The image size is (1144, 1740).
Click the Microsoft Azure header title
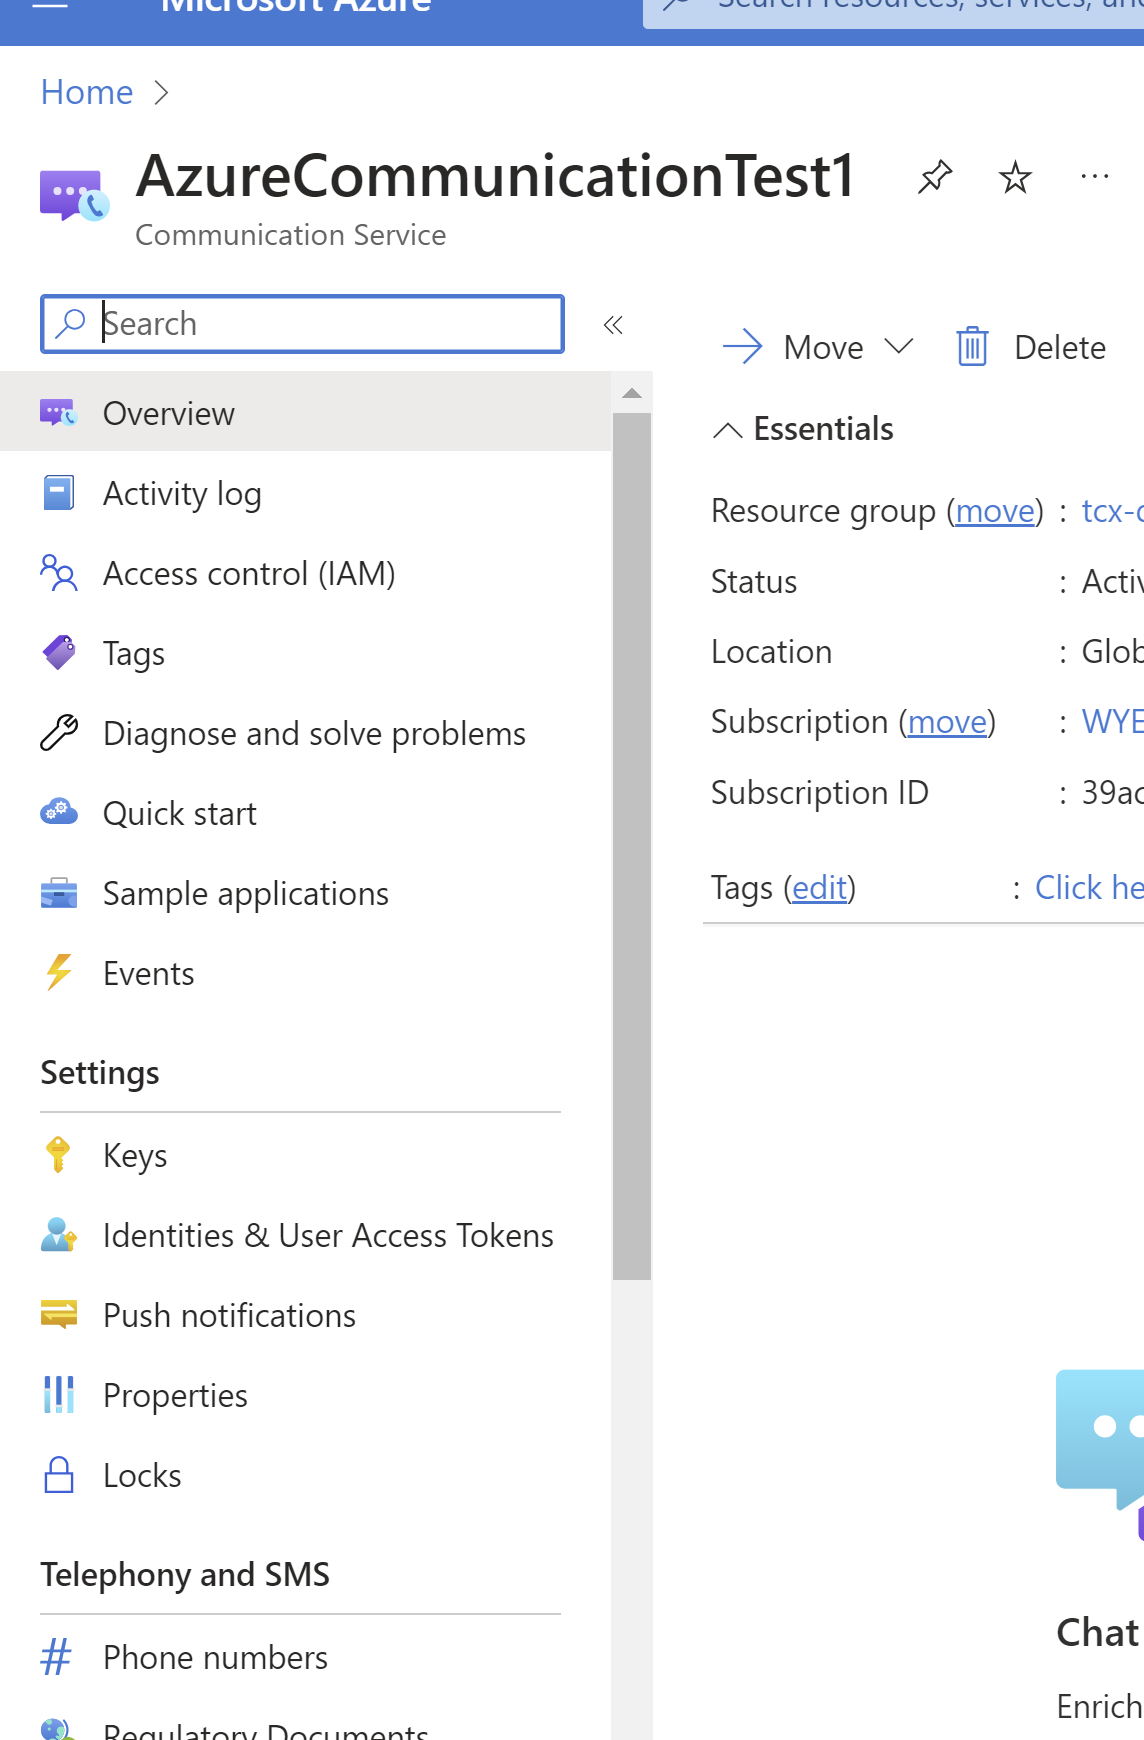click(x=296, y=6)
